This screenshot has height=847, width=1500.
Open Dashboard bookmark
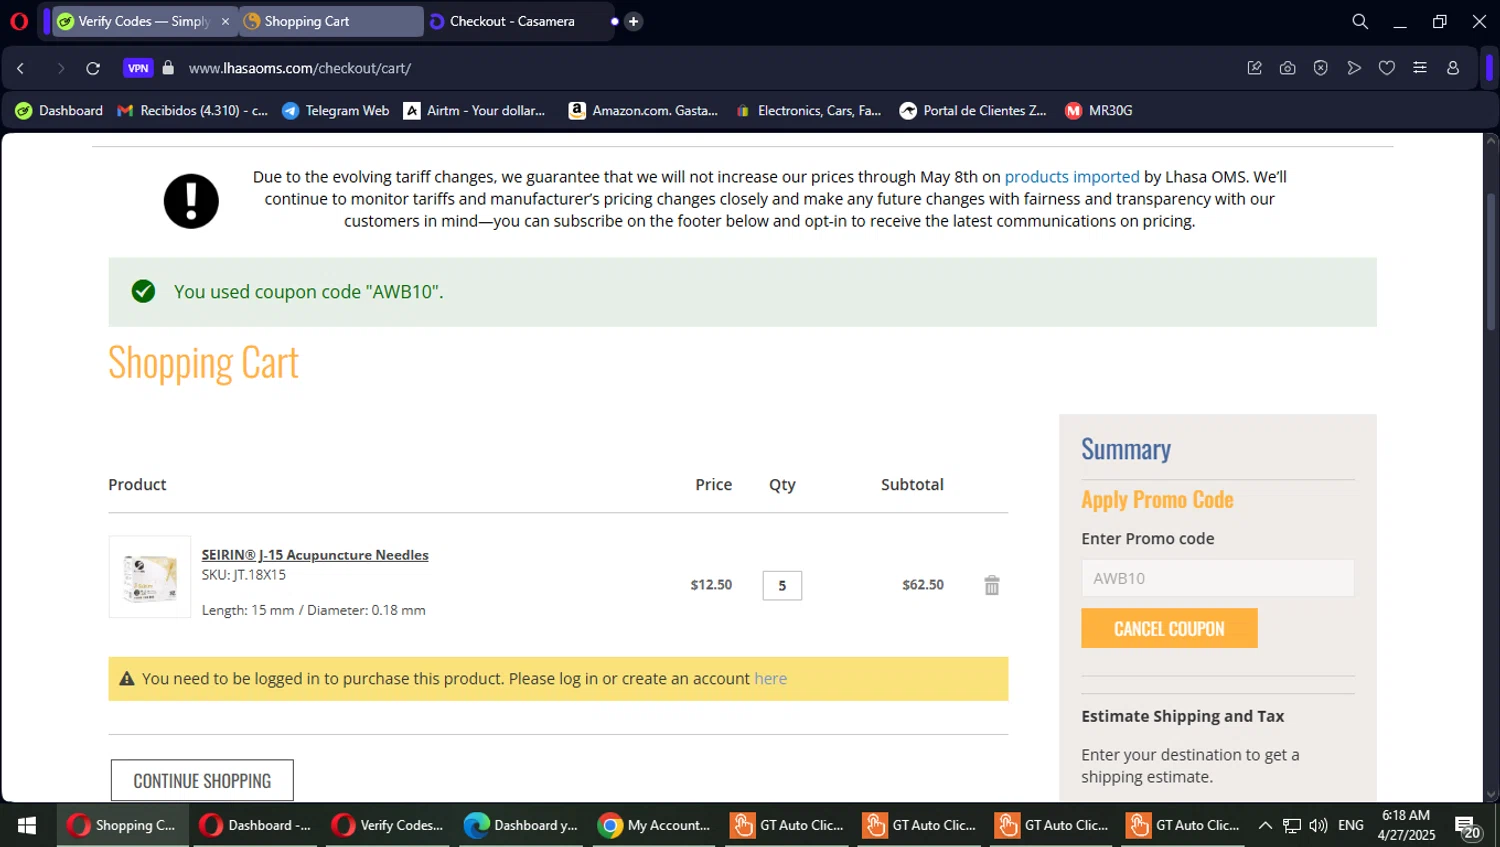click(59, 111)
